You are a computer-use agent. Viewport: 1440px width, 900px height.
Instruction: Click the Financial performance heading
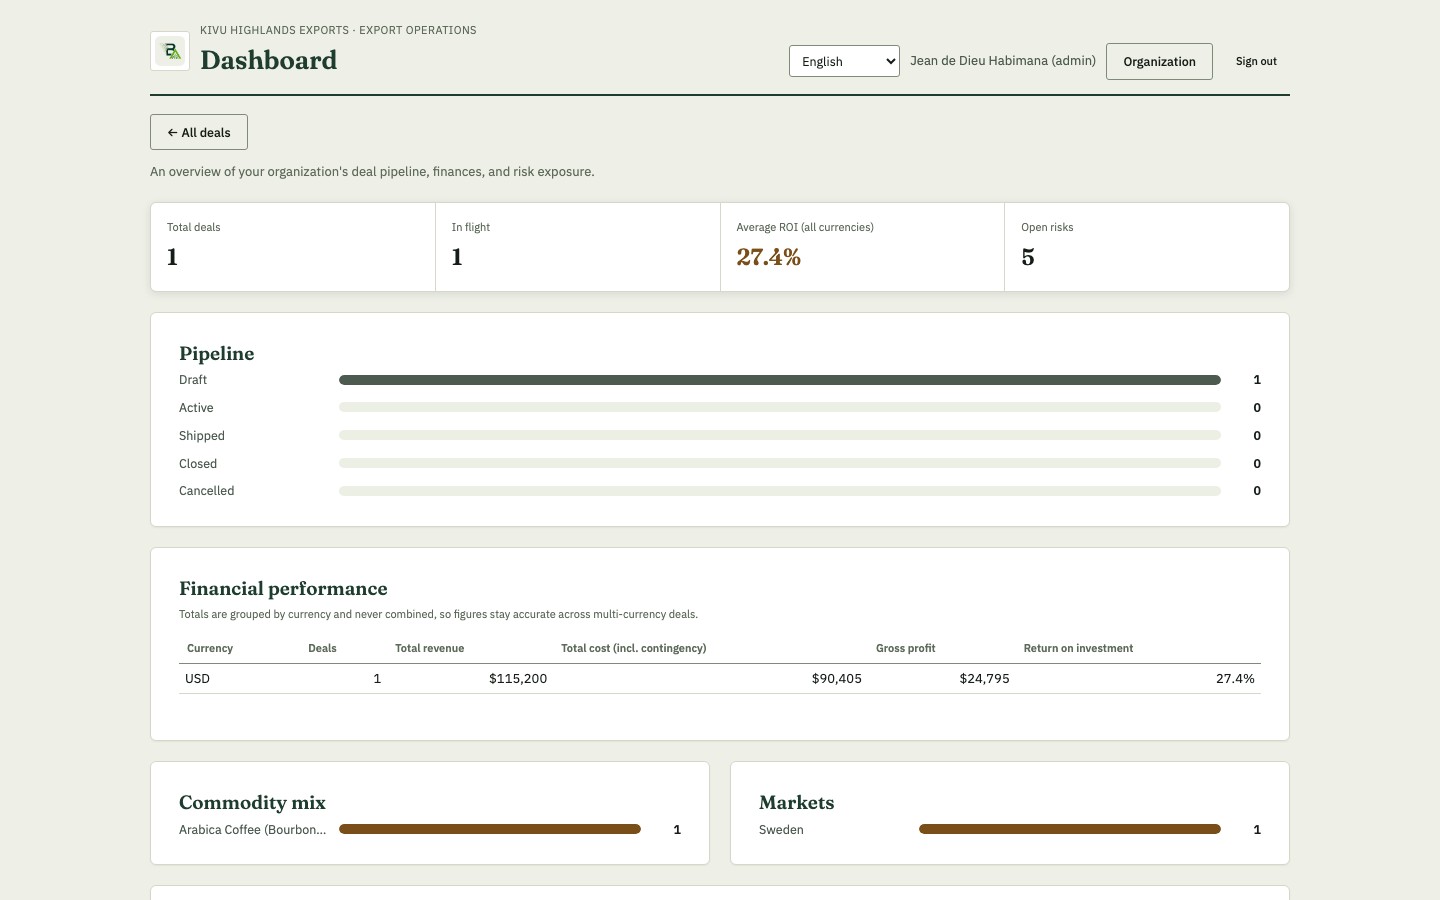point(283,588)
